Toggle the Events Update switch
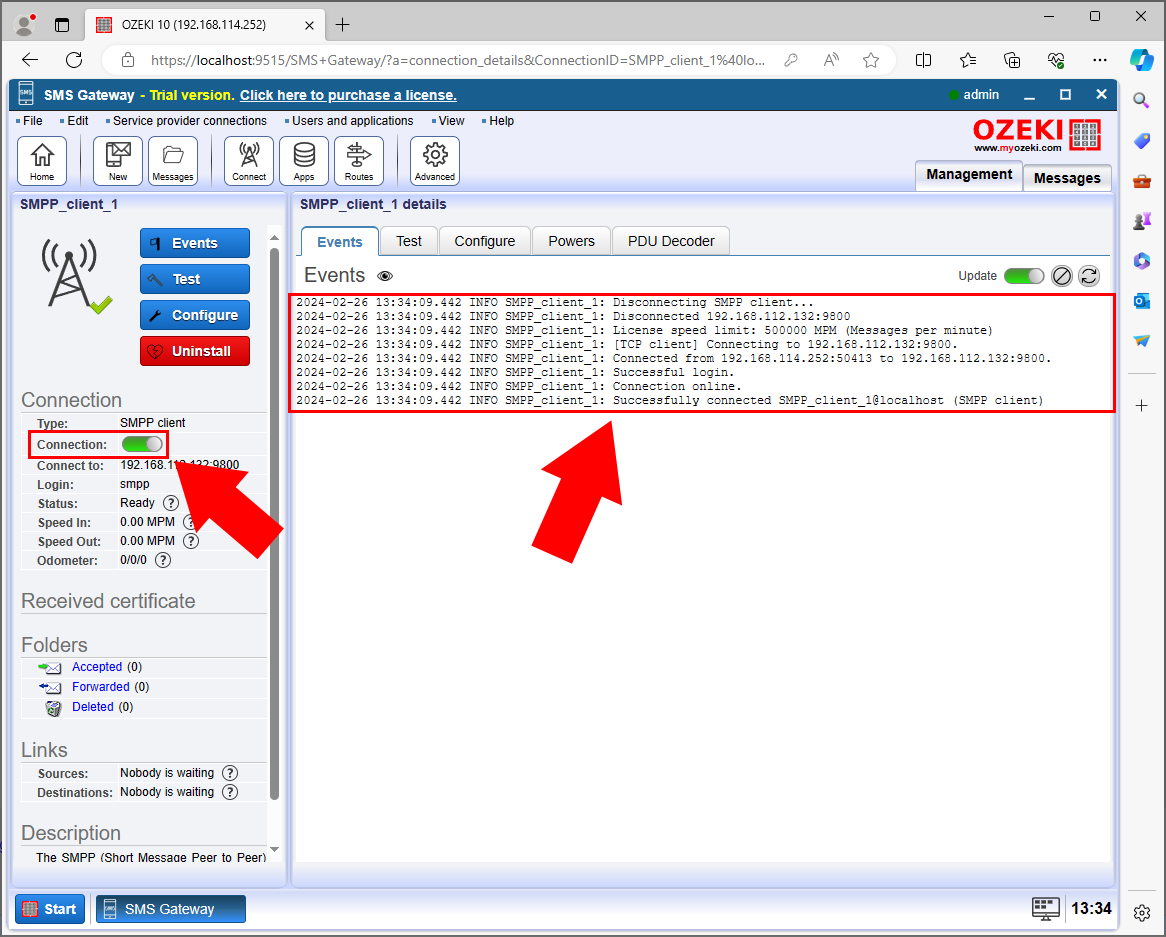 tap(1023, 276)
